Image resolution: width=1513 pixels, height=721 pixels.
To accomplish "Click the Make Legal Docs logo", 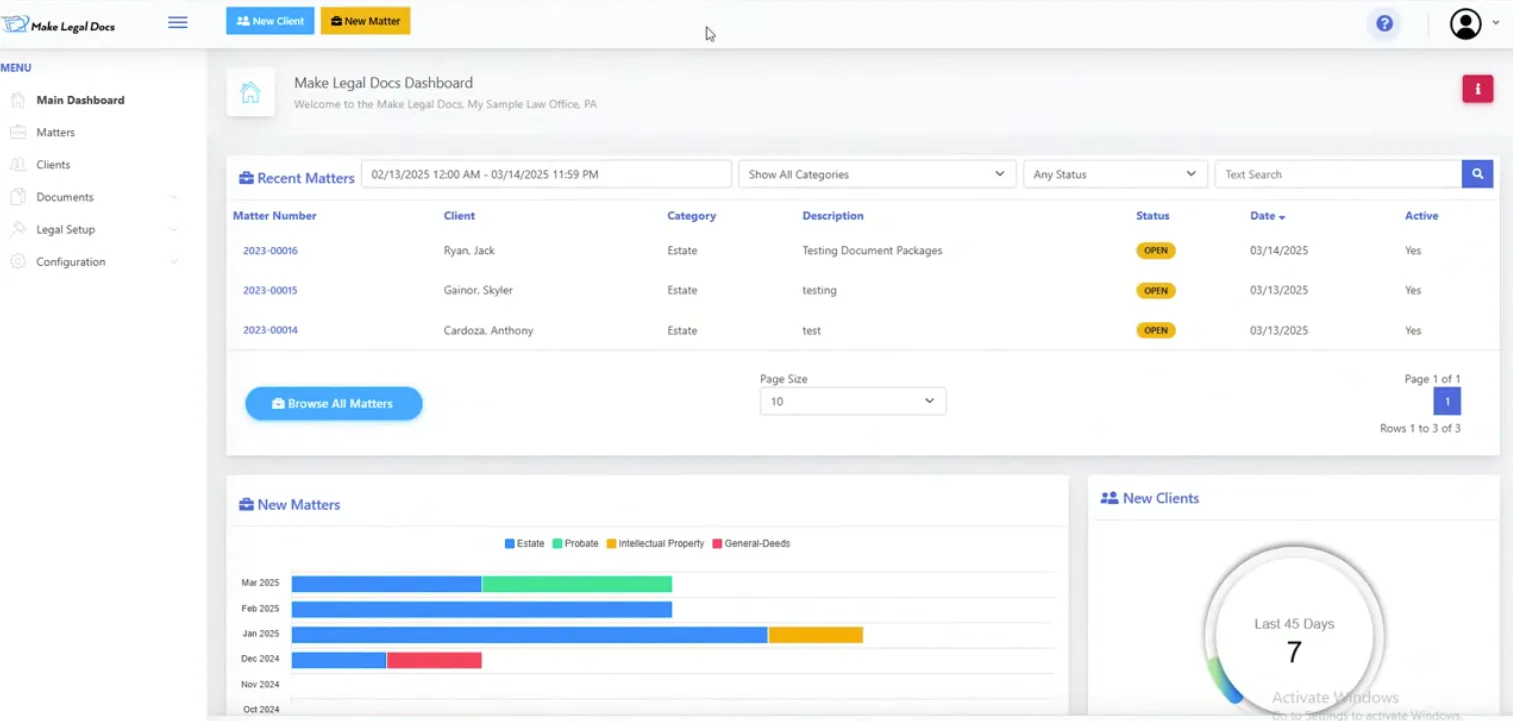I will coord(59,25).
